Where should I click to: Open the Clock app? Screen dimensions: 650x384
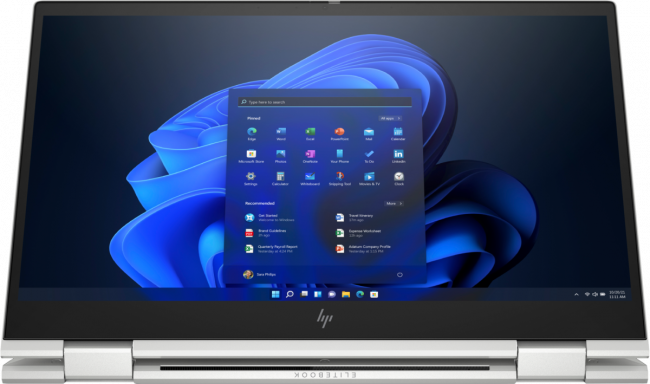pos(399,178)
